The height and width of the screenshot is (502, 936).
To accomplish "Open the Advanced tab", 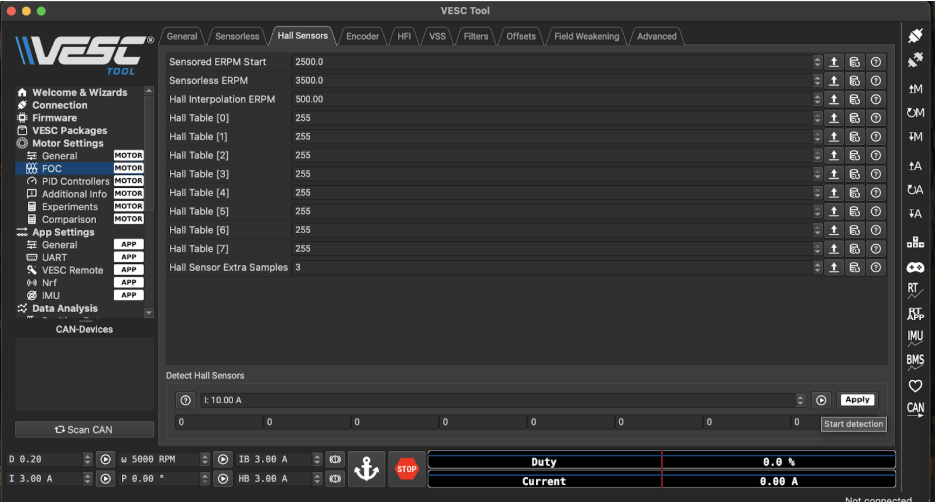I will point(657,36).
